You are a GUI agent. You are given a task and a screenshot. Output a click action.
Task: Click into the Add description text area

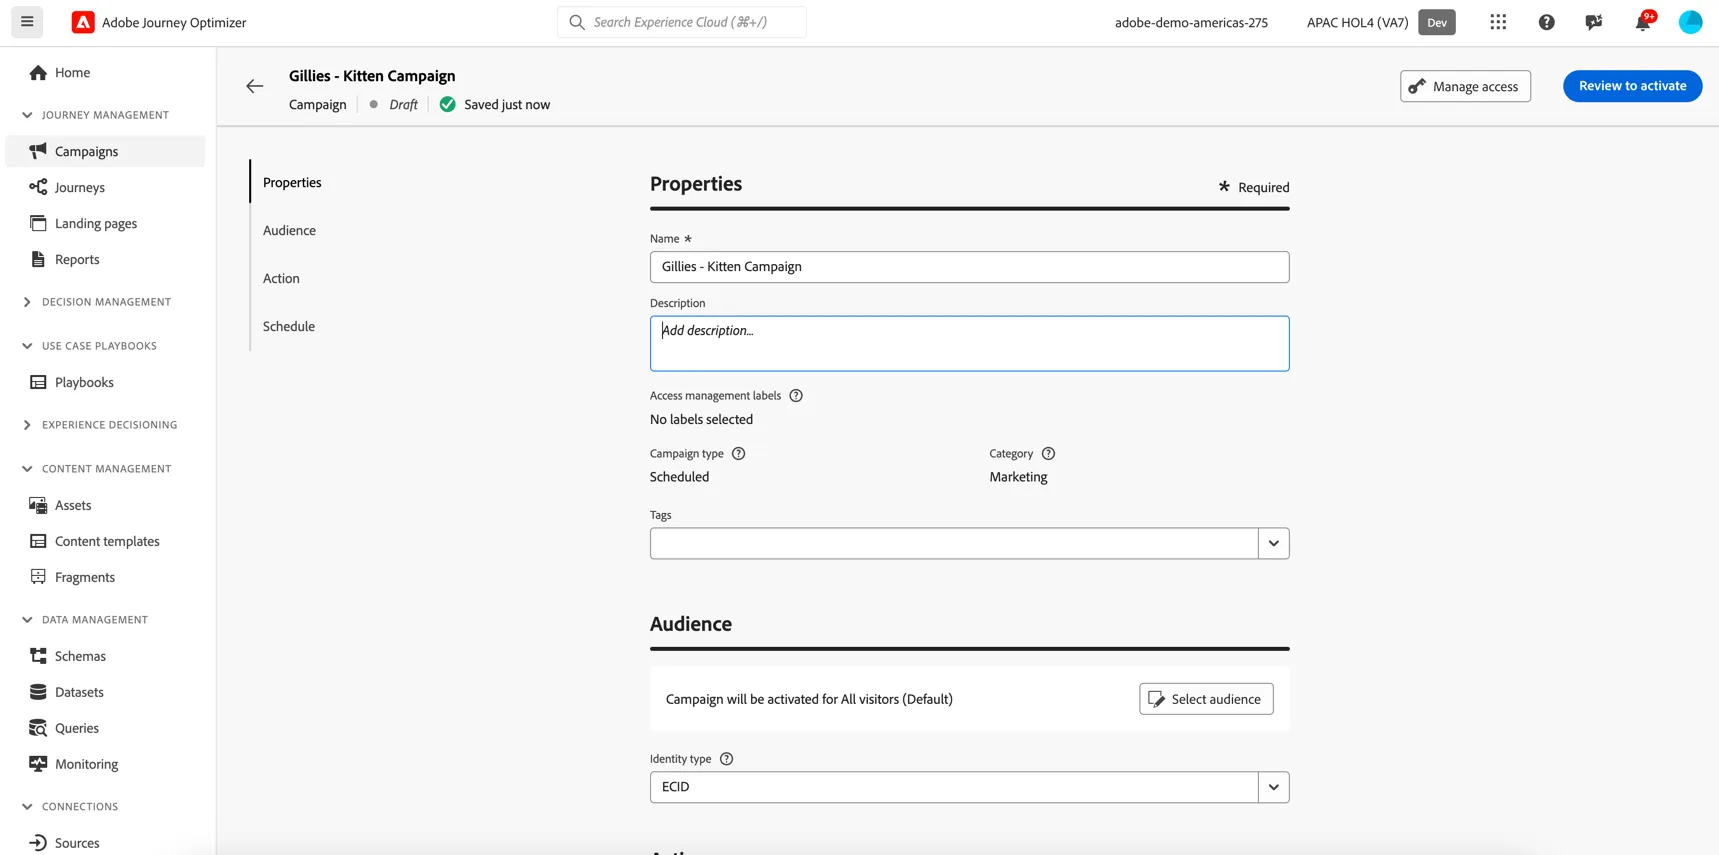[x=969, y=344]
